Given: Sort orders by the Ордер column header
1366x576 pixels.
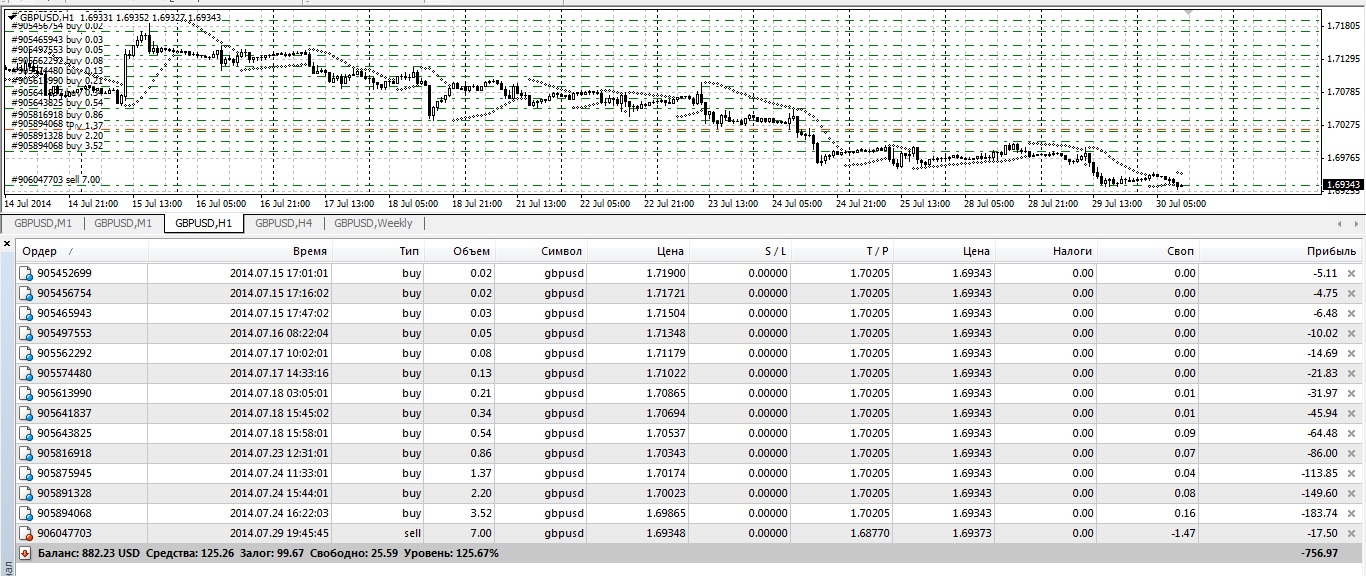Looking at the screenshot, I should click(82, 251).
